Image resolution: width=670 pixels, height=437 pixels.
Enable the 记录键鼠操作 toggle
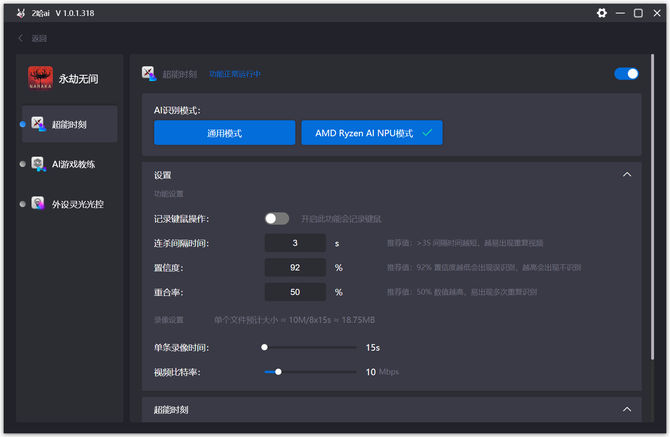click(276, 219)
